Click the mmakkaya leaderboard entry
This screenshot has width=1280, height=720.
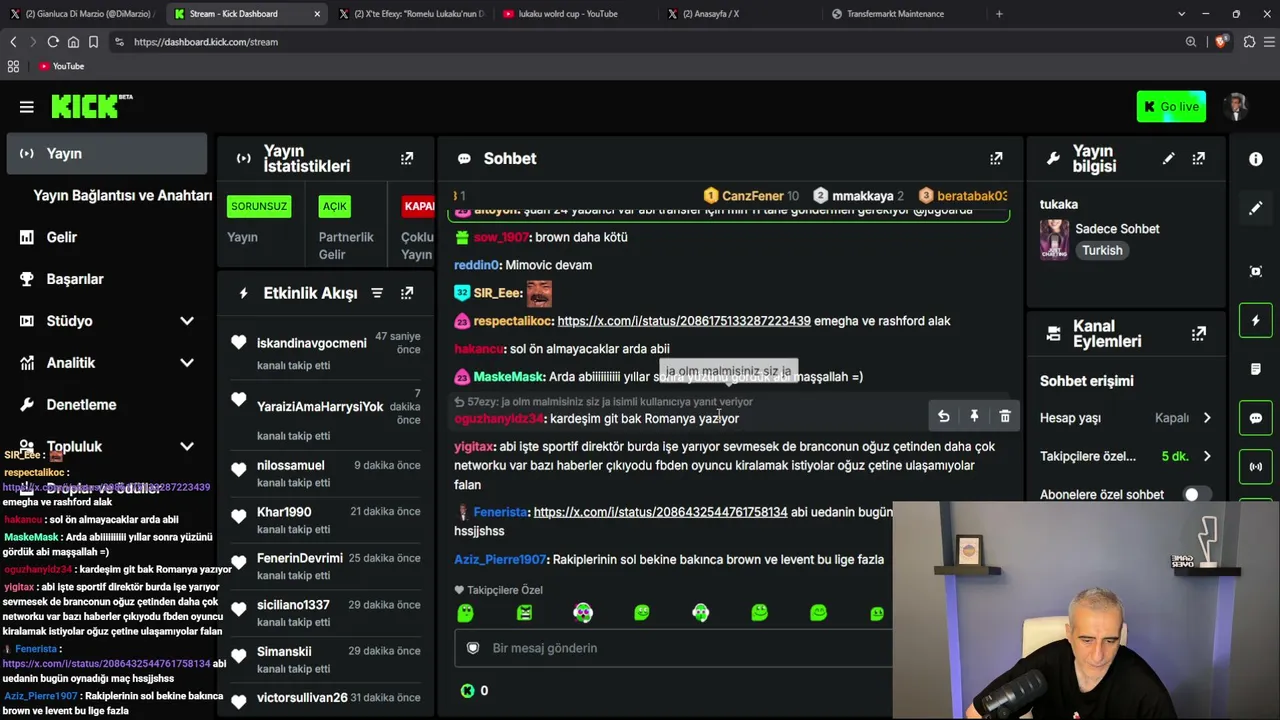[858, 196]
